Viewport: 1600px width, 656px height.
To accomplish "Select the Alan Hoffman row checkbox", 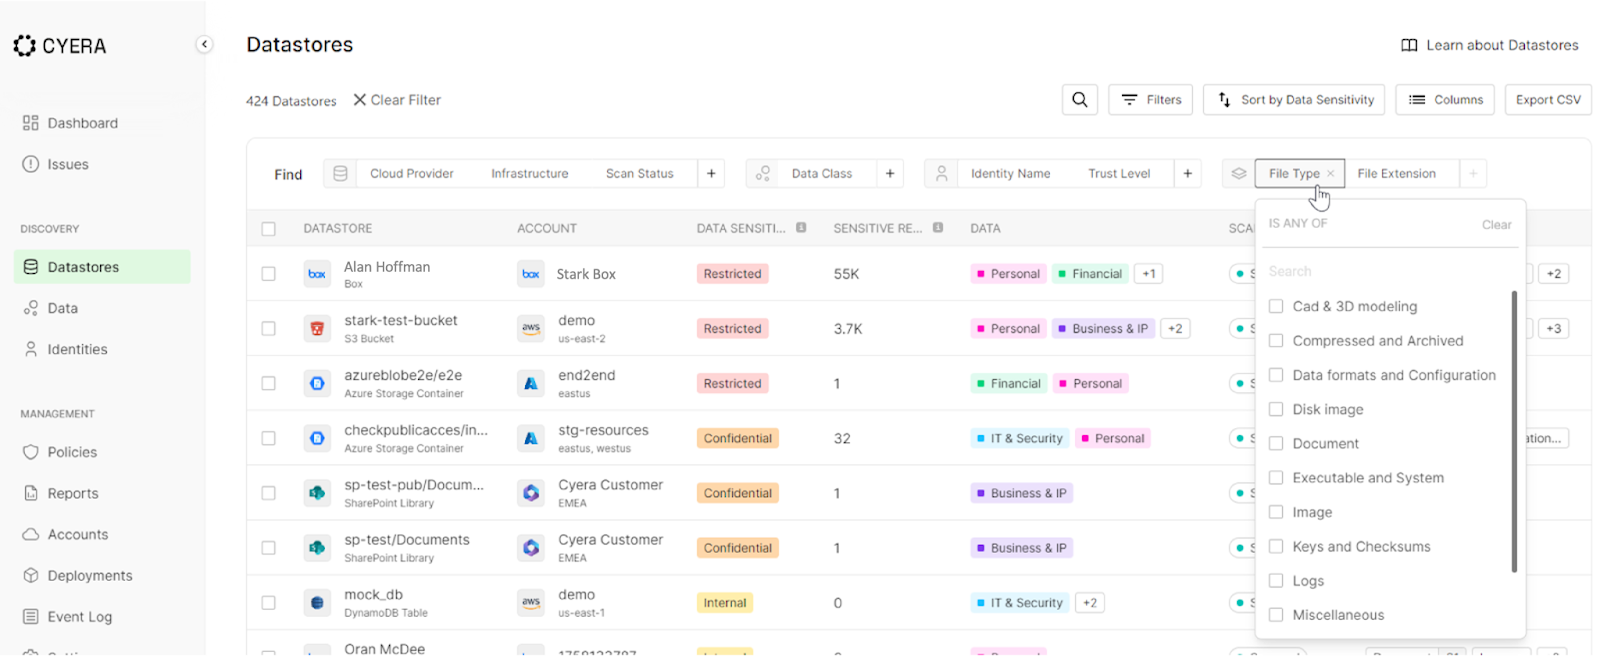I will tap(268, 274).
